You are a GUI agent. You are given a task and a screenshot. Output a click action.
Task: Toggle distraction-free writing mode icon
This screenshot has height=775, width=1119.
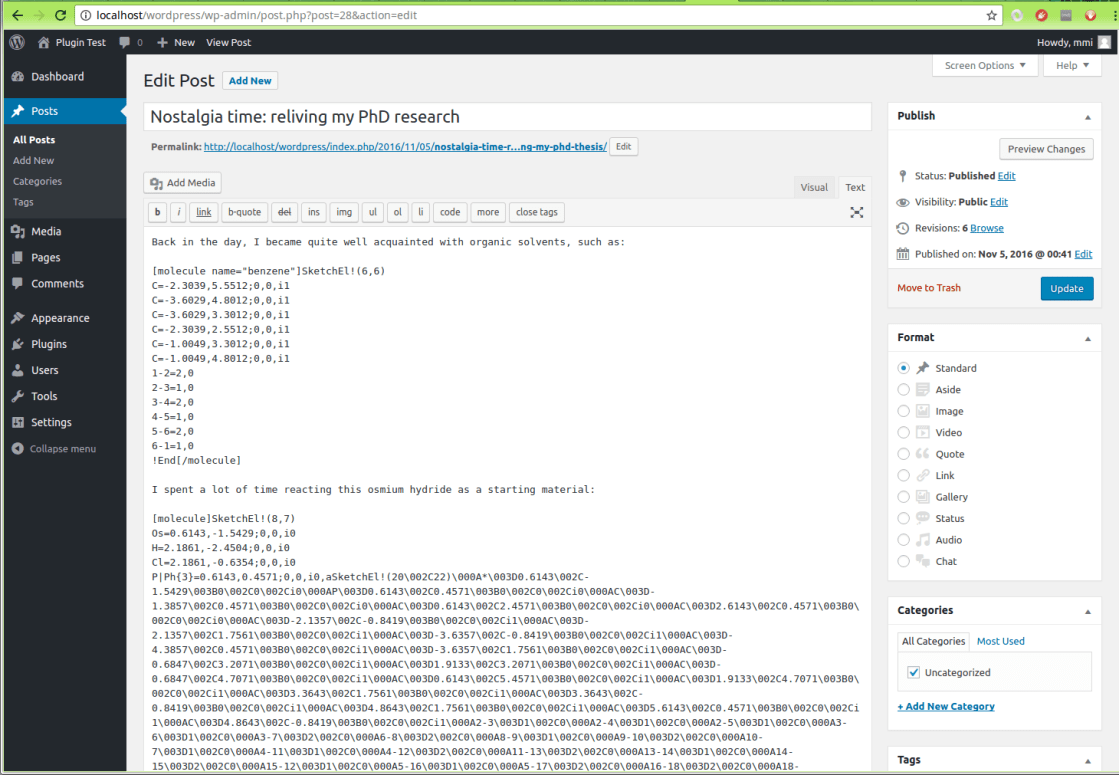(857, 212)
